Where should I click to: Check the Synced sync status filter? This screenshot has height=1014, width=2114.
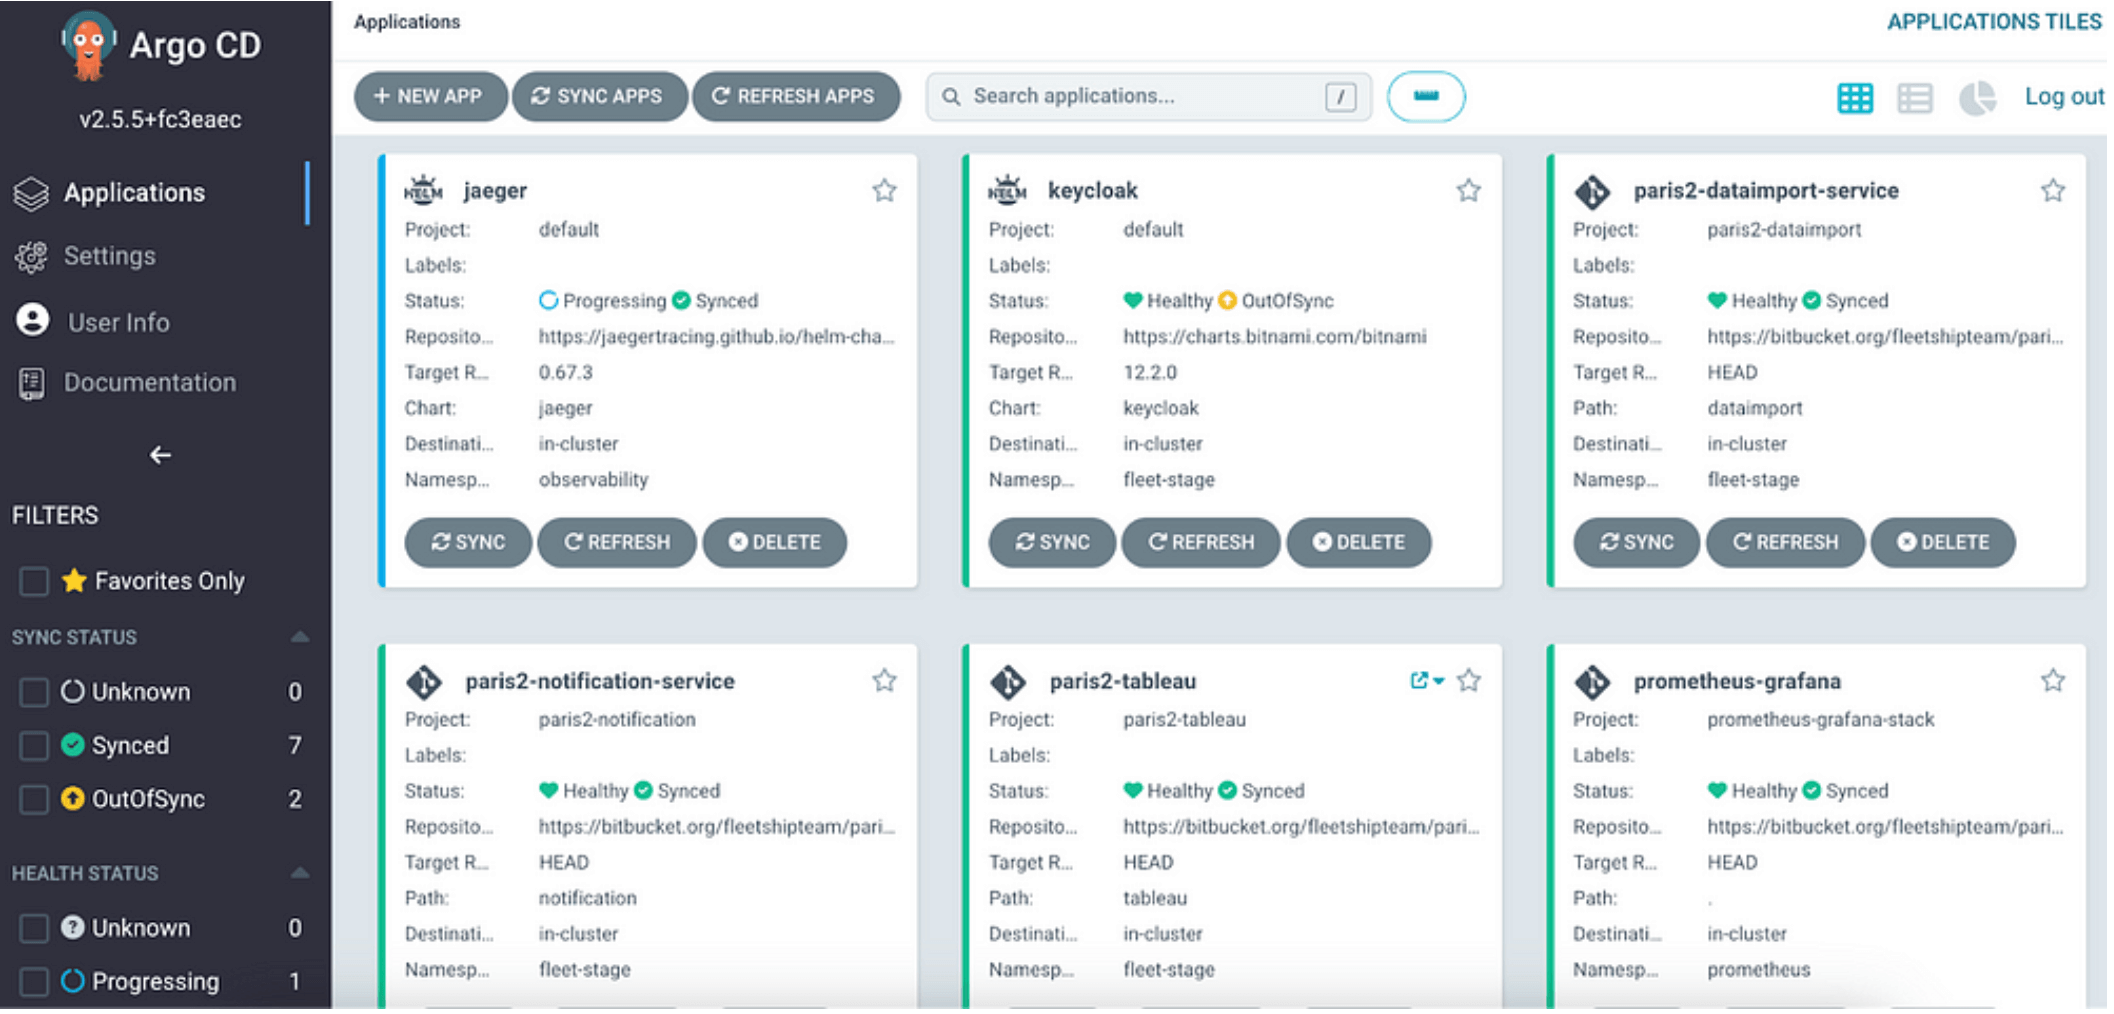tap(34, 745)
